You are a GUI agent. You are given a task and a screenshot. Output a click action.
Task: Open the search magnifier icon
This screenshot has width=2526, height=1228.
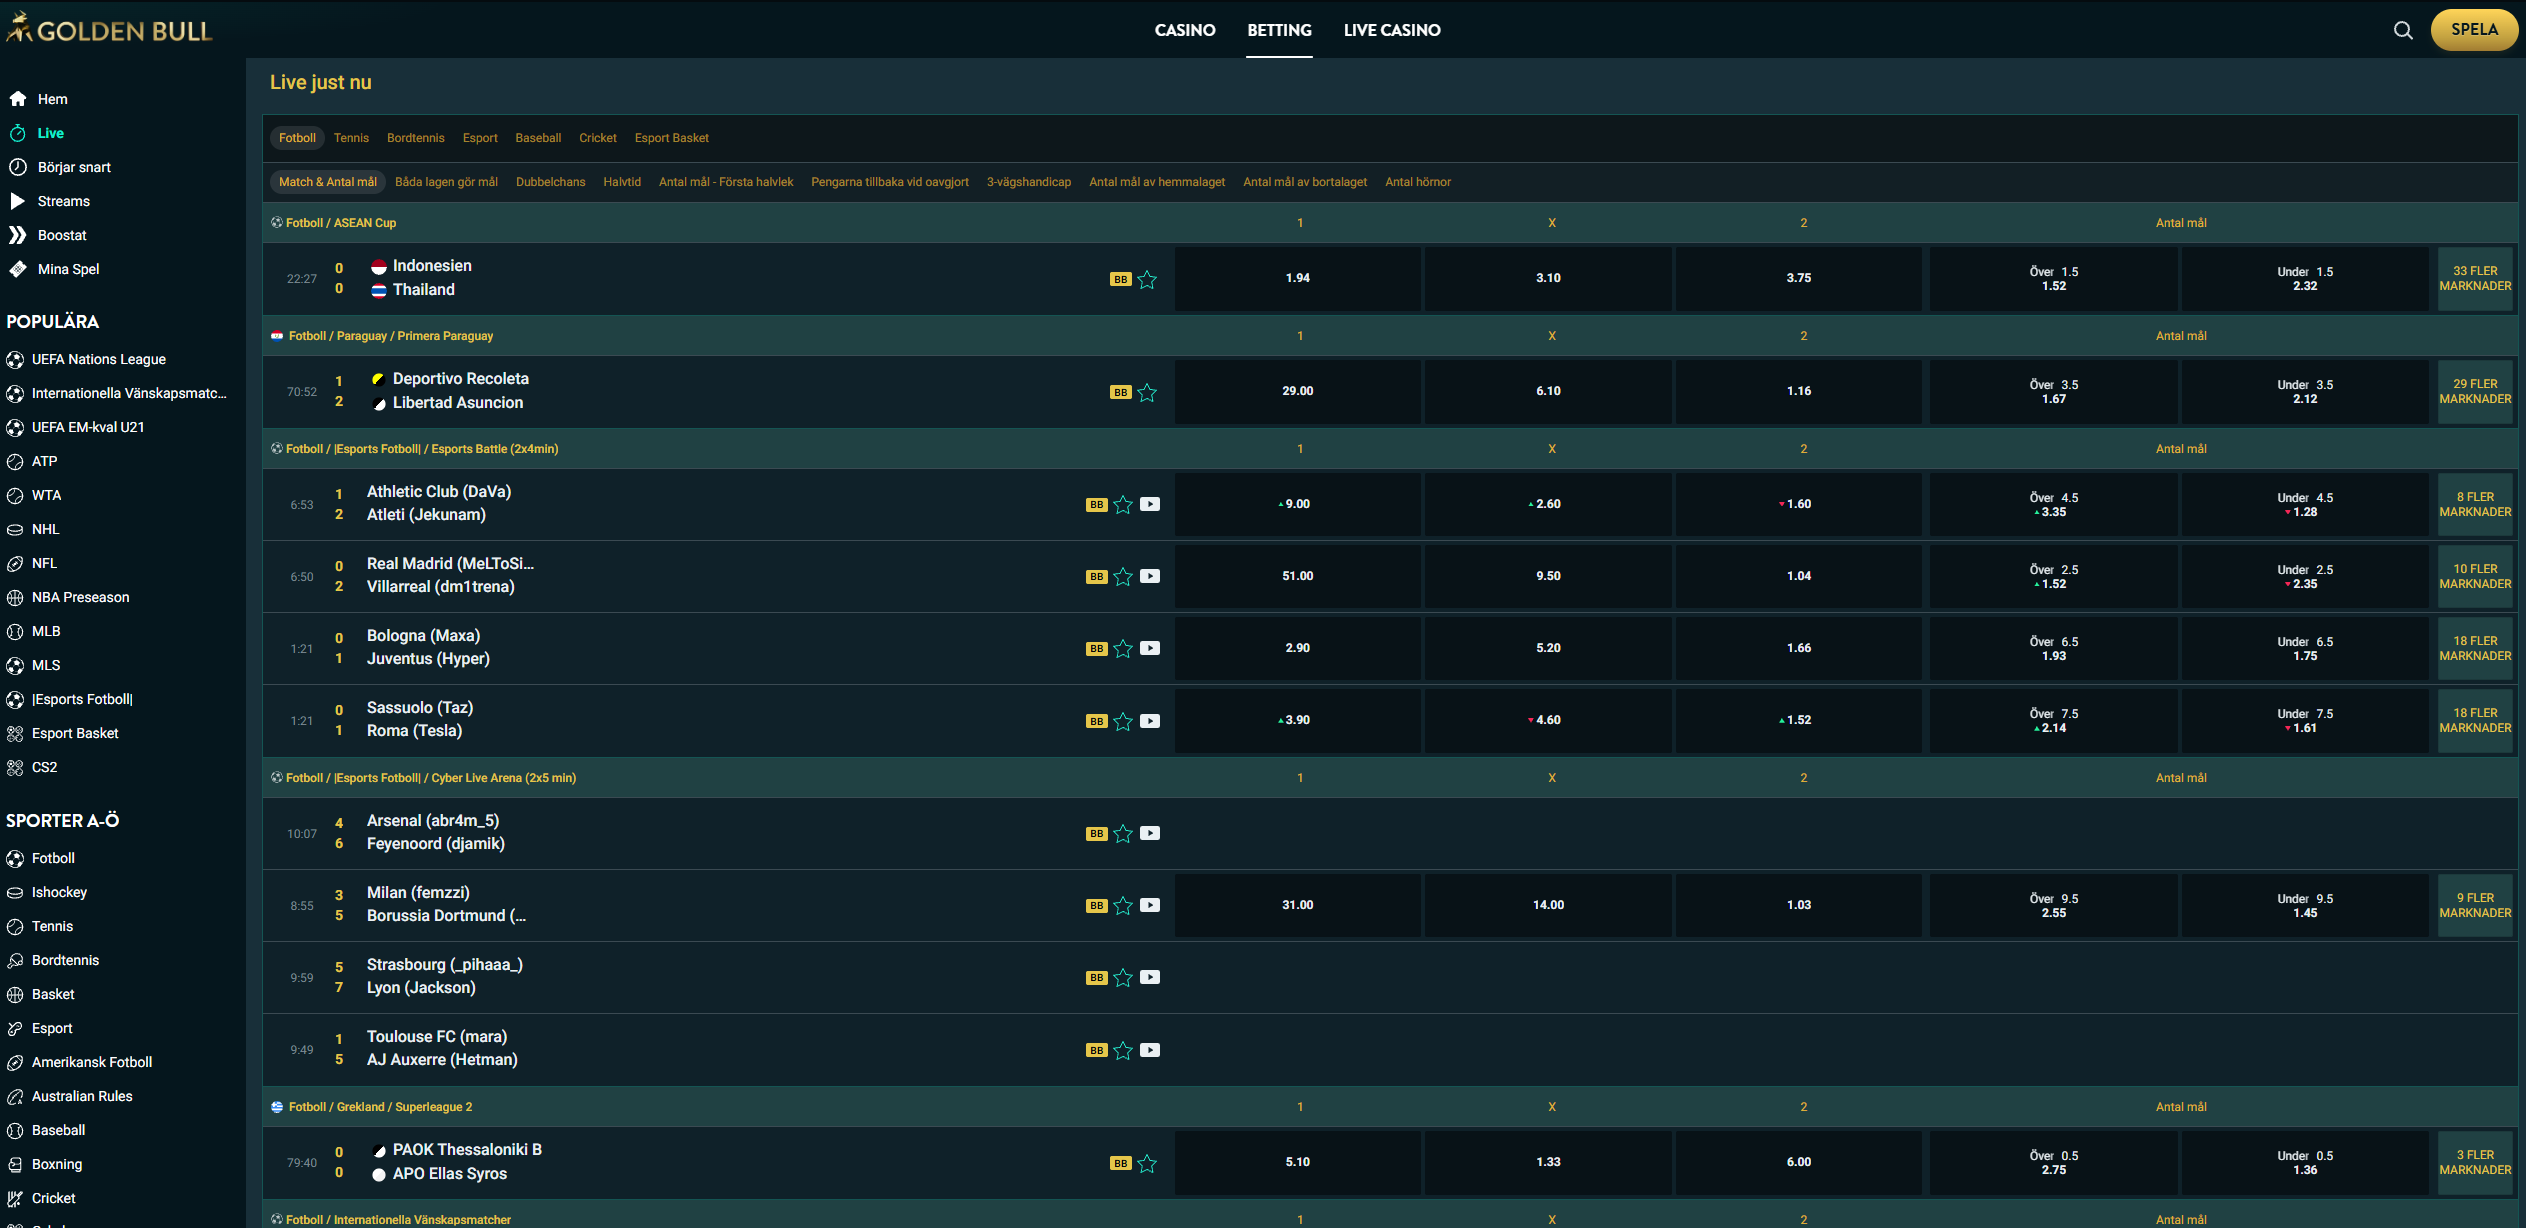click(2403, 30)
